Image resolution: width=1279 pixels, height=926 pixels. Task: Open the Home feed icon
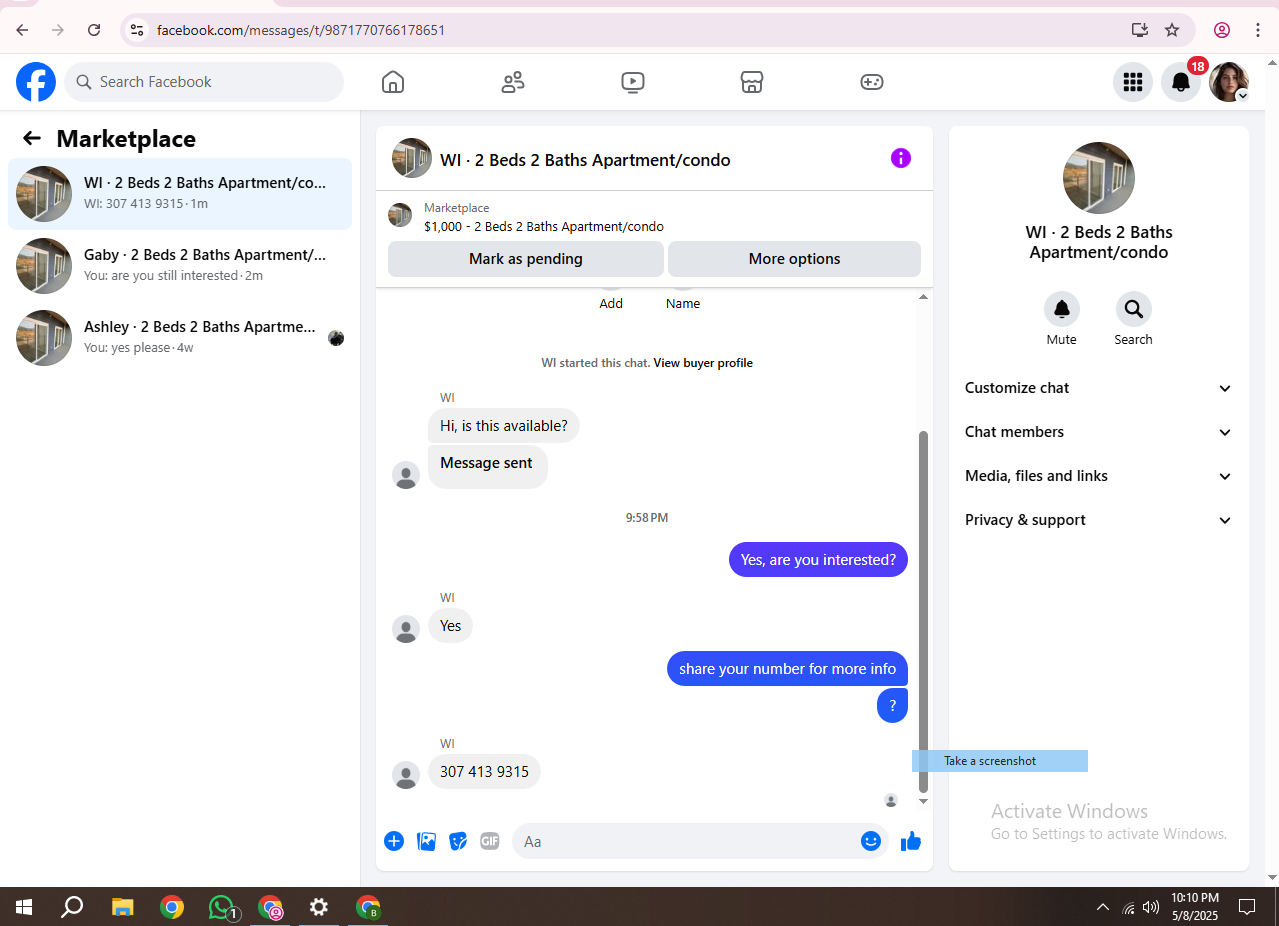coord(393,82)
